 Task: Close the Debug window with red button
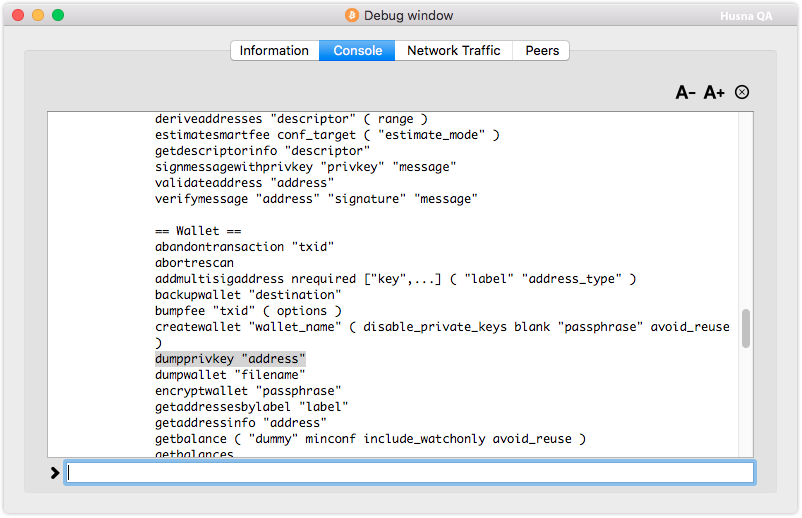tap(18, 15)
